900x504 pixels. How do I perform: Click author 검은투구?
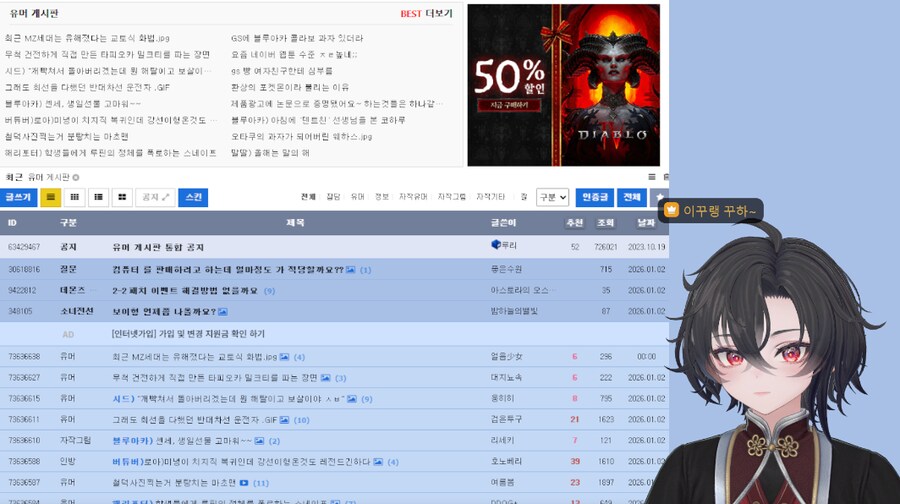click(x=506, y=420)
